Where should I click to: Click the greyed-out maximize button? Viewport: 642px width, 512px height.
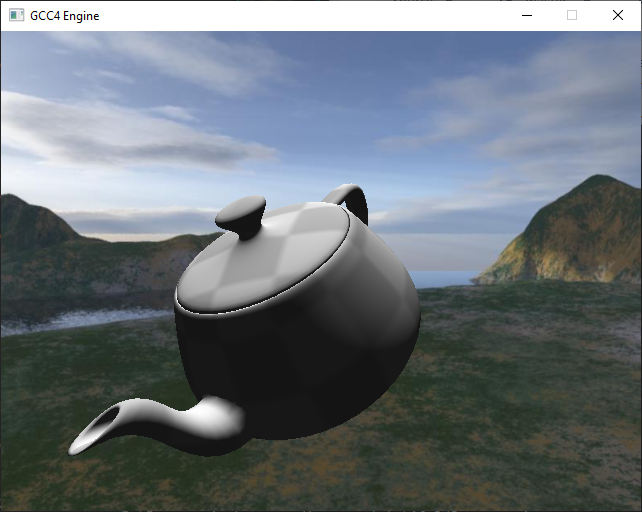click(x=572, y=16)
